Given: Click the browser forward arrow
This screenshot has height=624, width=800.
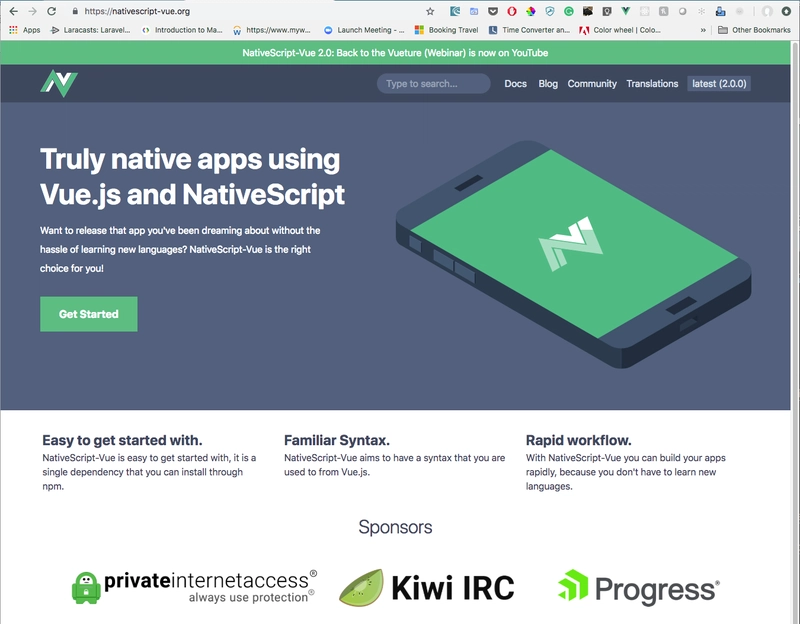Looking at the screenshot, I should pos(32,11).
